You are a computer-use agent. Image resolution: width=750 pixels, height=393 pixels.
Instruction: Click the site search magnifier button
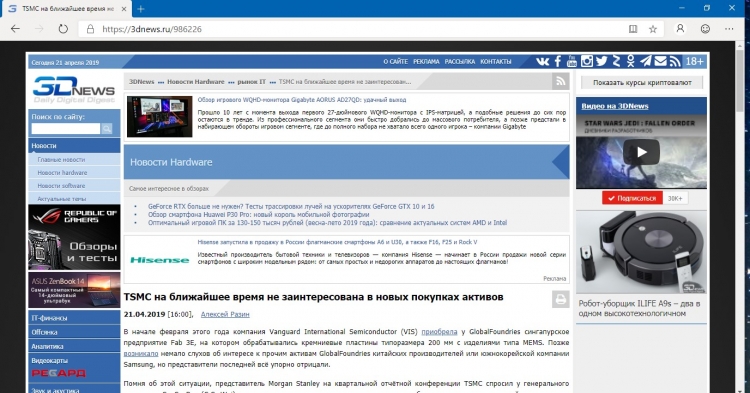point(107,129)
